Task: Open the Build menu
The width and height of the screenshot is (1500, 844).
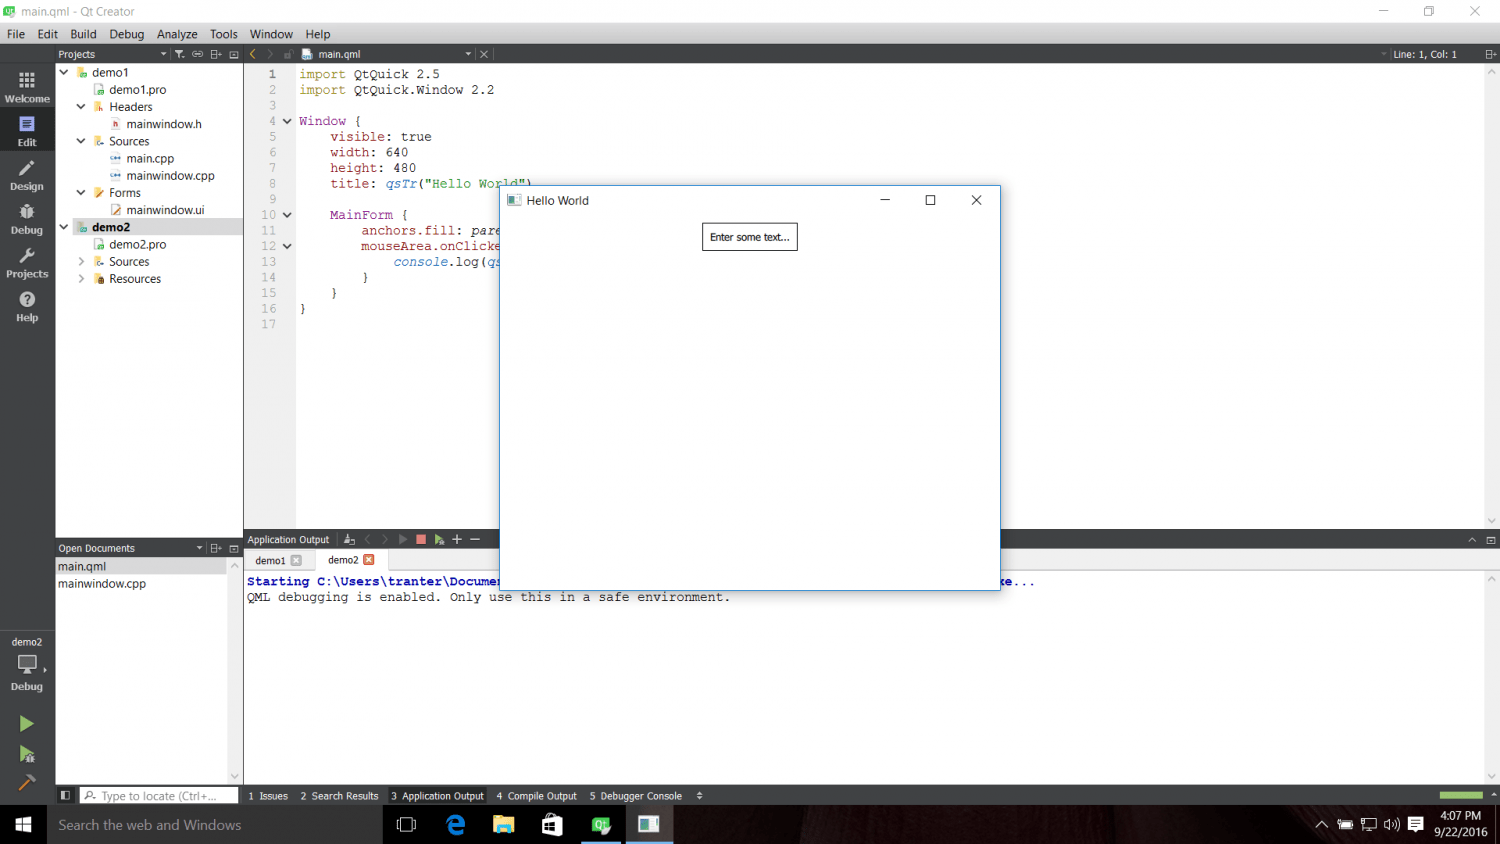Action: [x=83, y=34]
